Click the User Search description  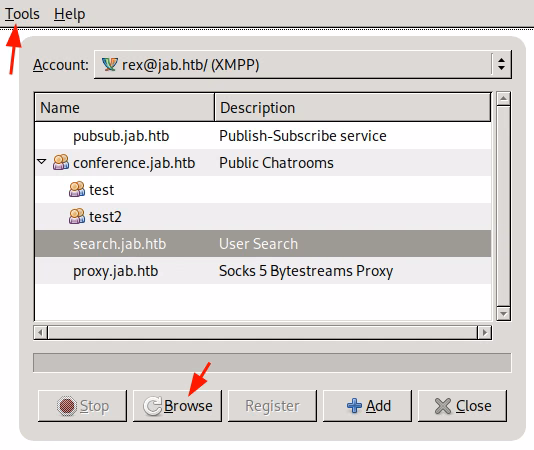point(258,244)
